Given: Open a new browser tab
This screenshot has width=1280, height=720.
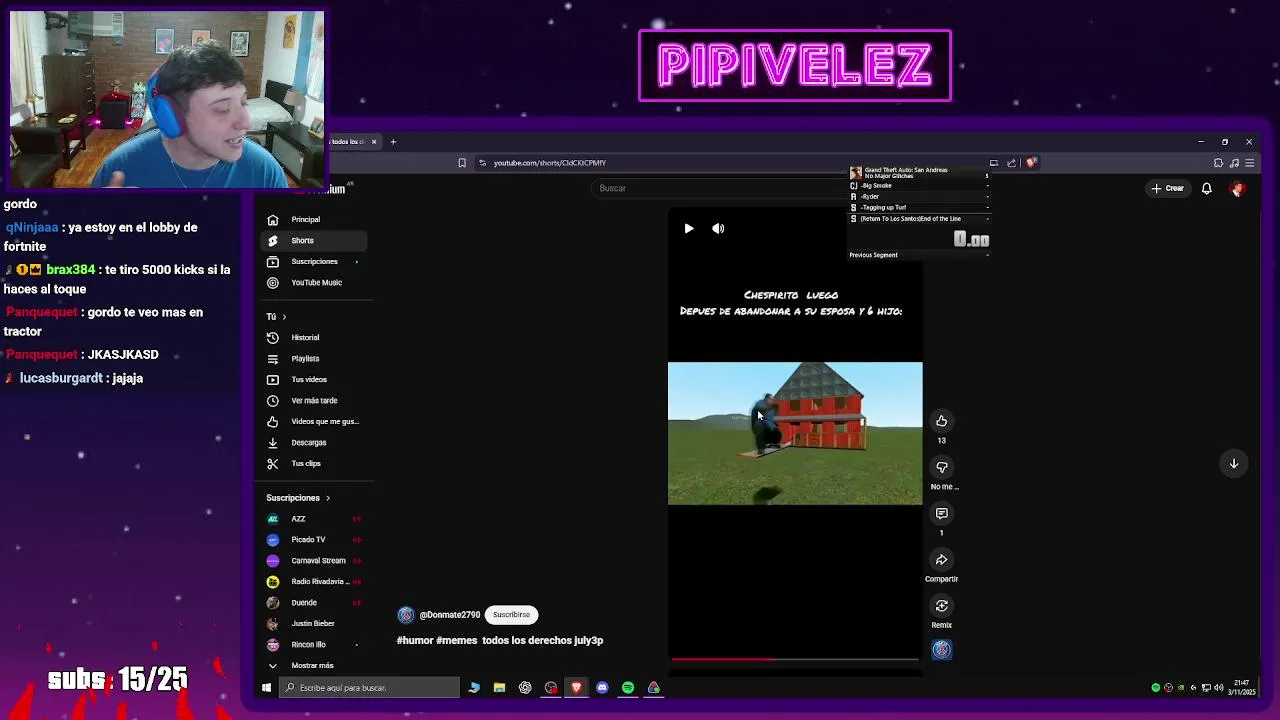Looking at the screenshot, I should 393,142.
